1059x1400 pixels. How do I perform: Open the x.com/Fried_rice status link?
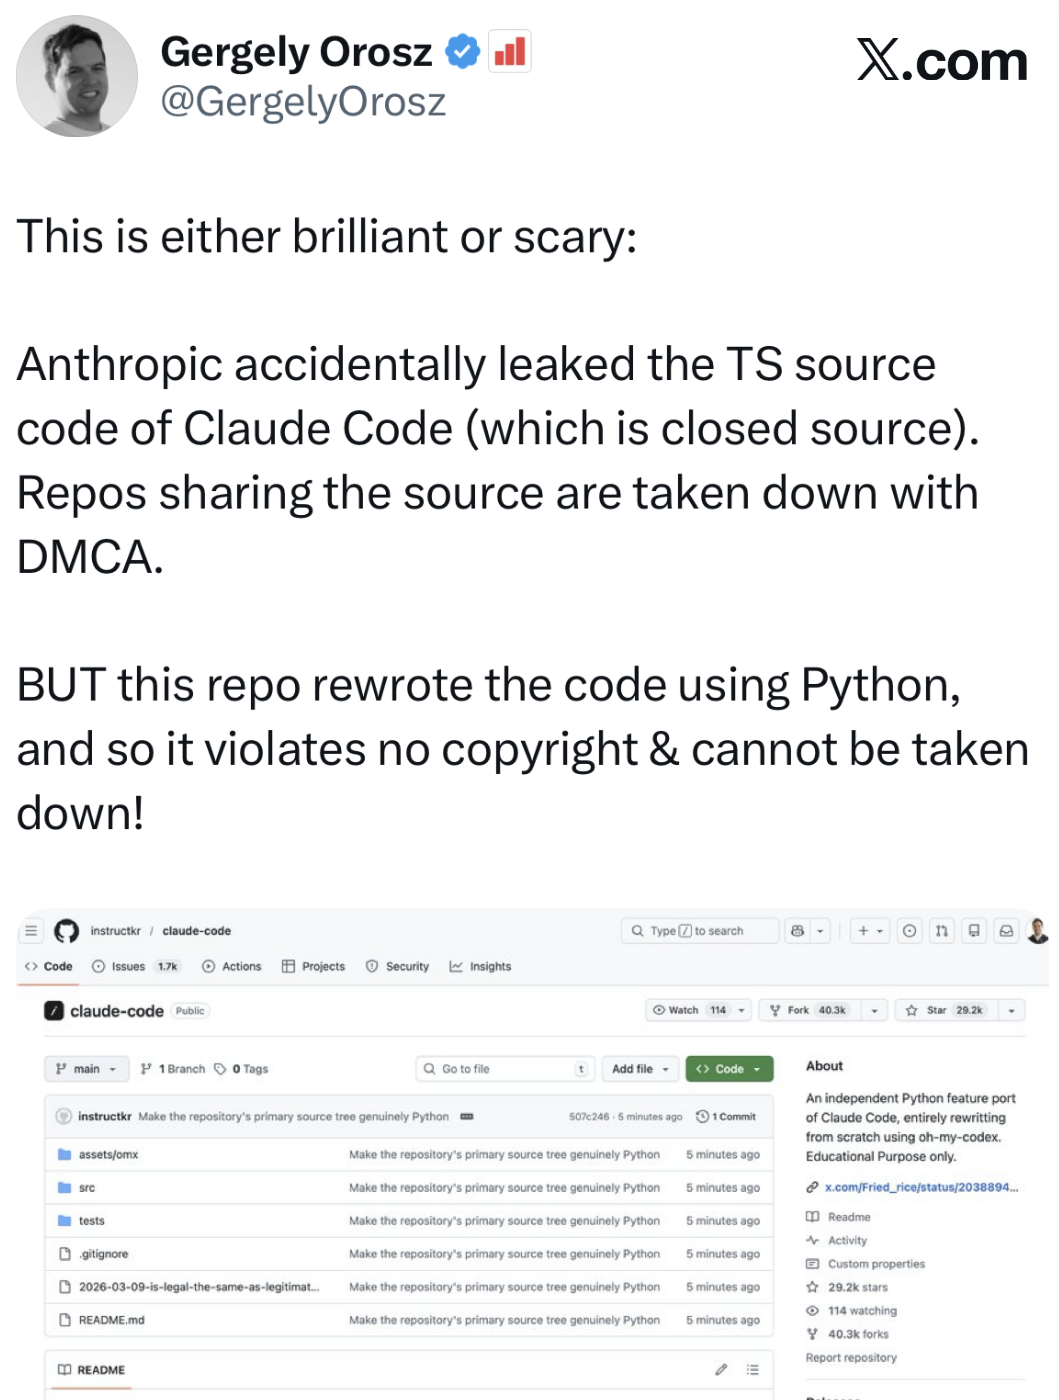point(920,1187)
